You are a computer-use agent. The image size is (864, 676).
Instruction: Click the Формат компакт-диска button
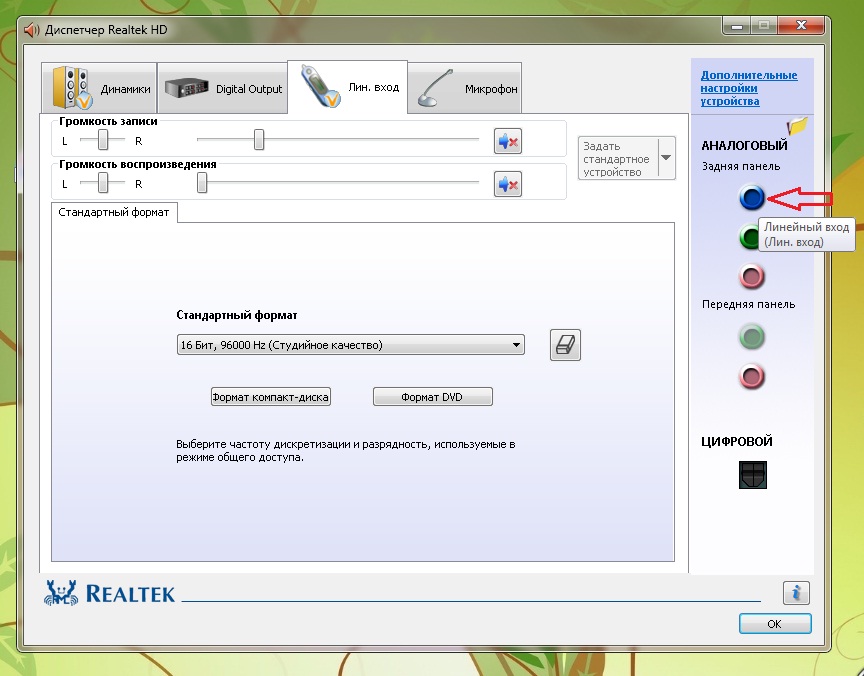pyautogui.click(x=271, y=397)
